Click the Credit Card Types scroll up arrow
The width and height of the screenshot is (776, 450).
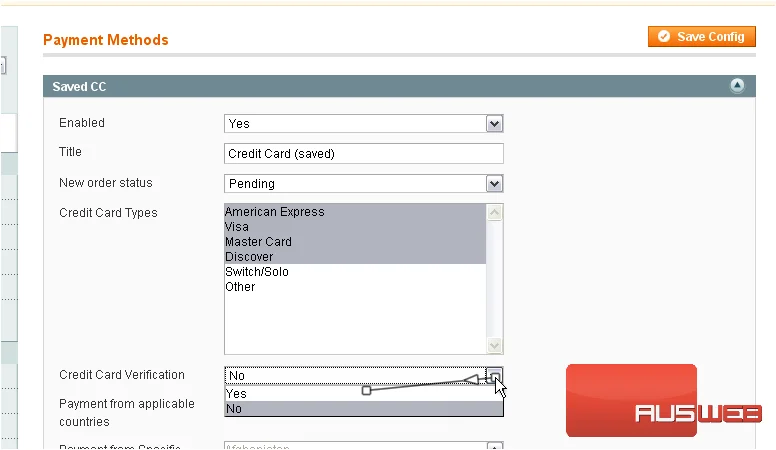(494, 212)
